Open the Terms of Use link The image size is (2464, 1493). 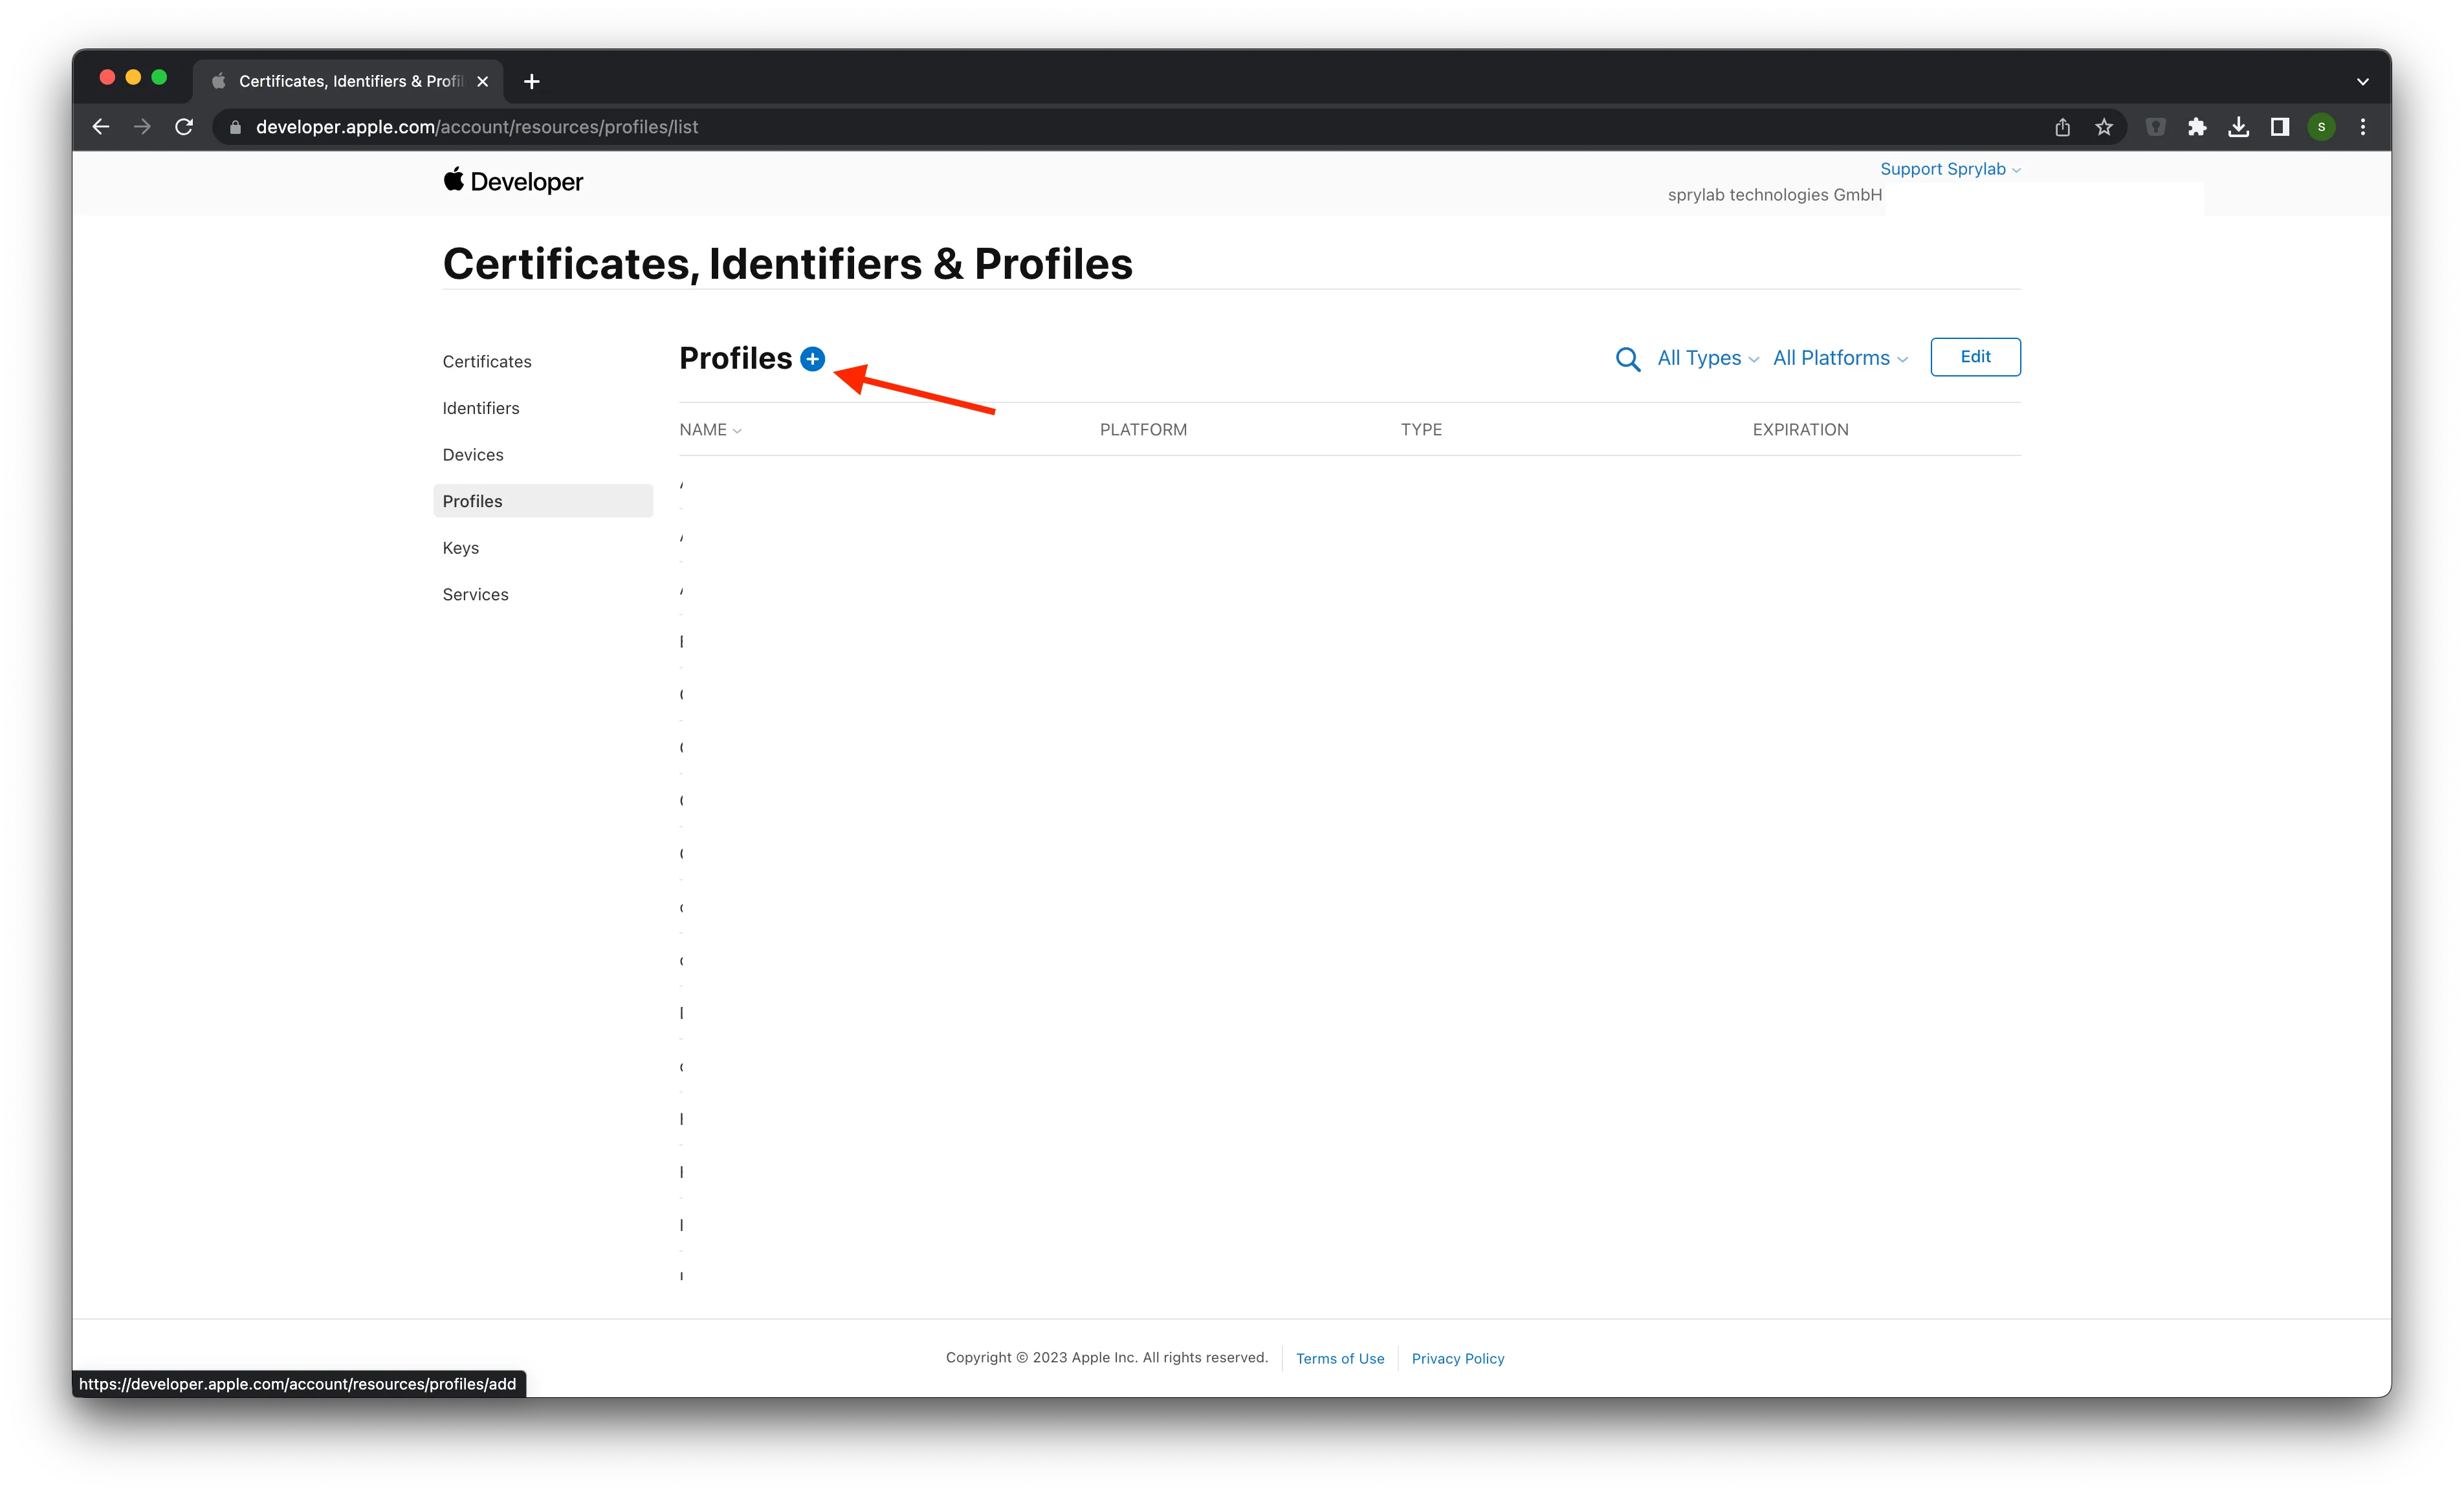point(1340,1358)
